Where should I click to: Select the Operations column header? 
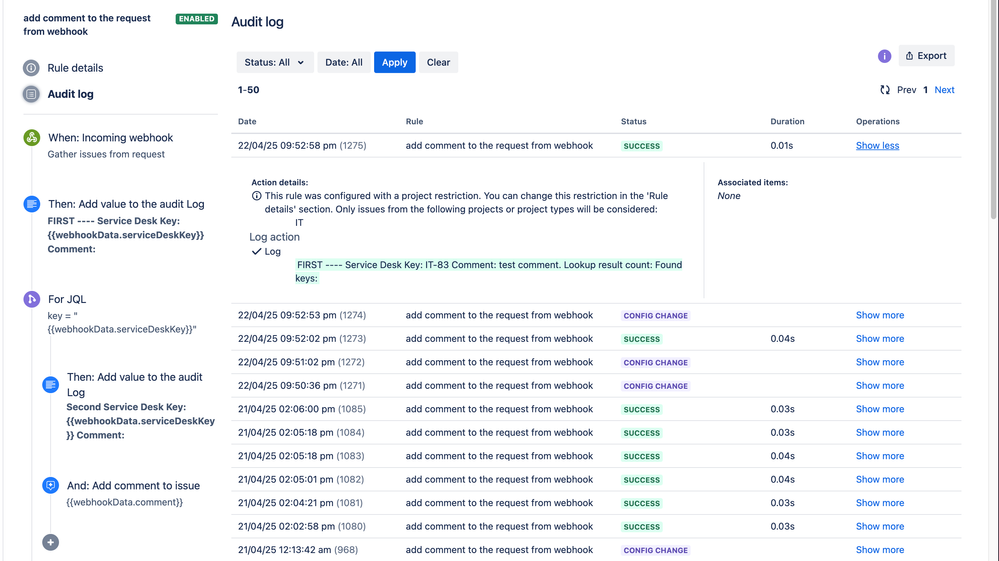877,122
